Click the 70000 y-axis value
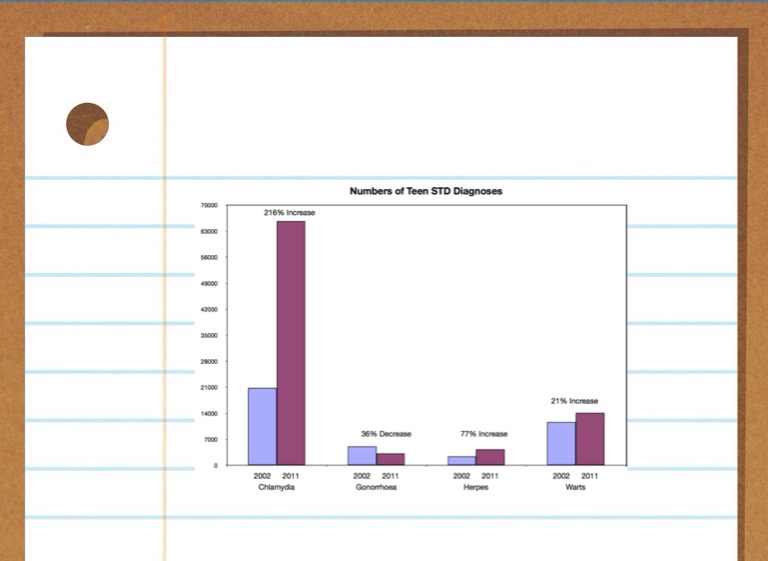The image size is (768, 561). 209,206
